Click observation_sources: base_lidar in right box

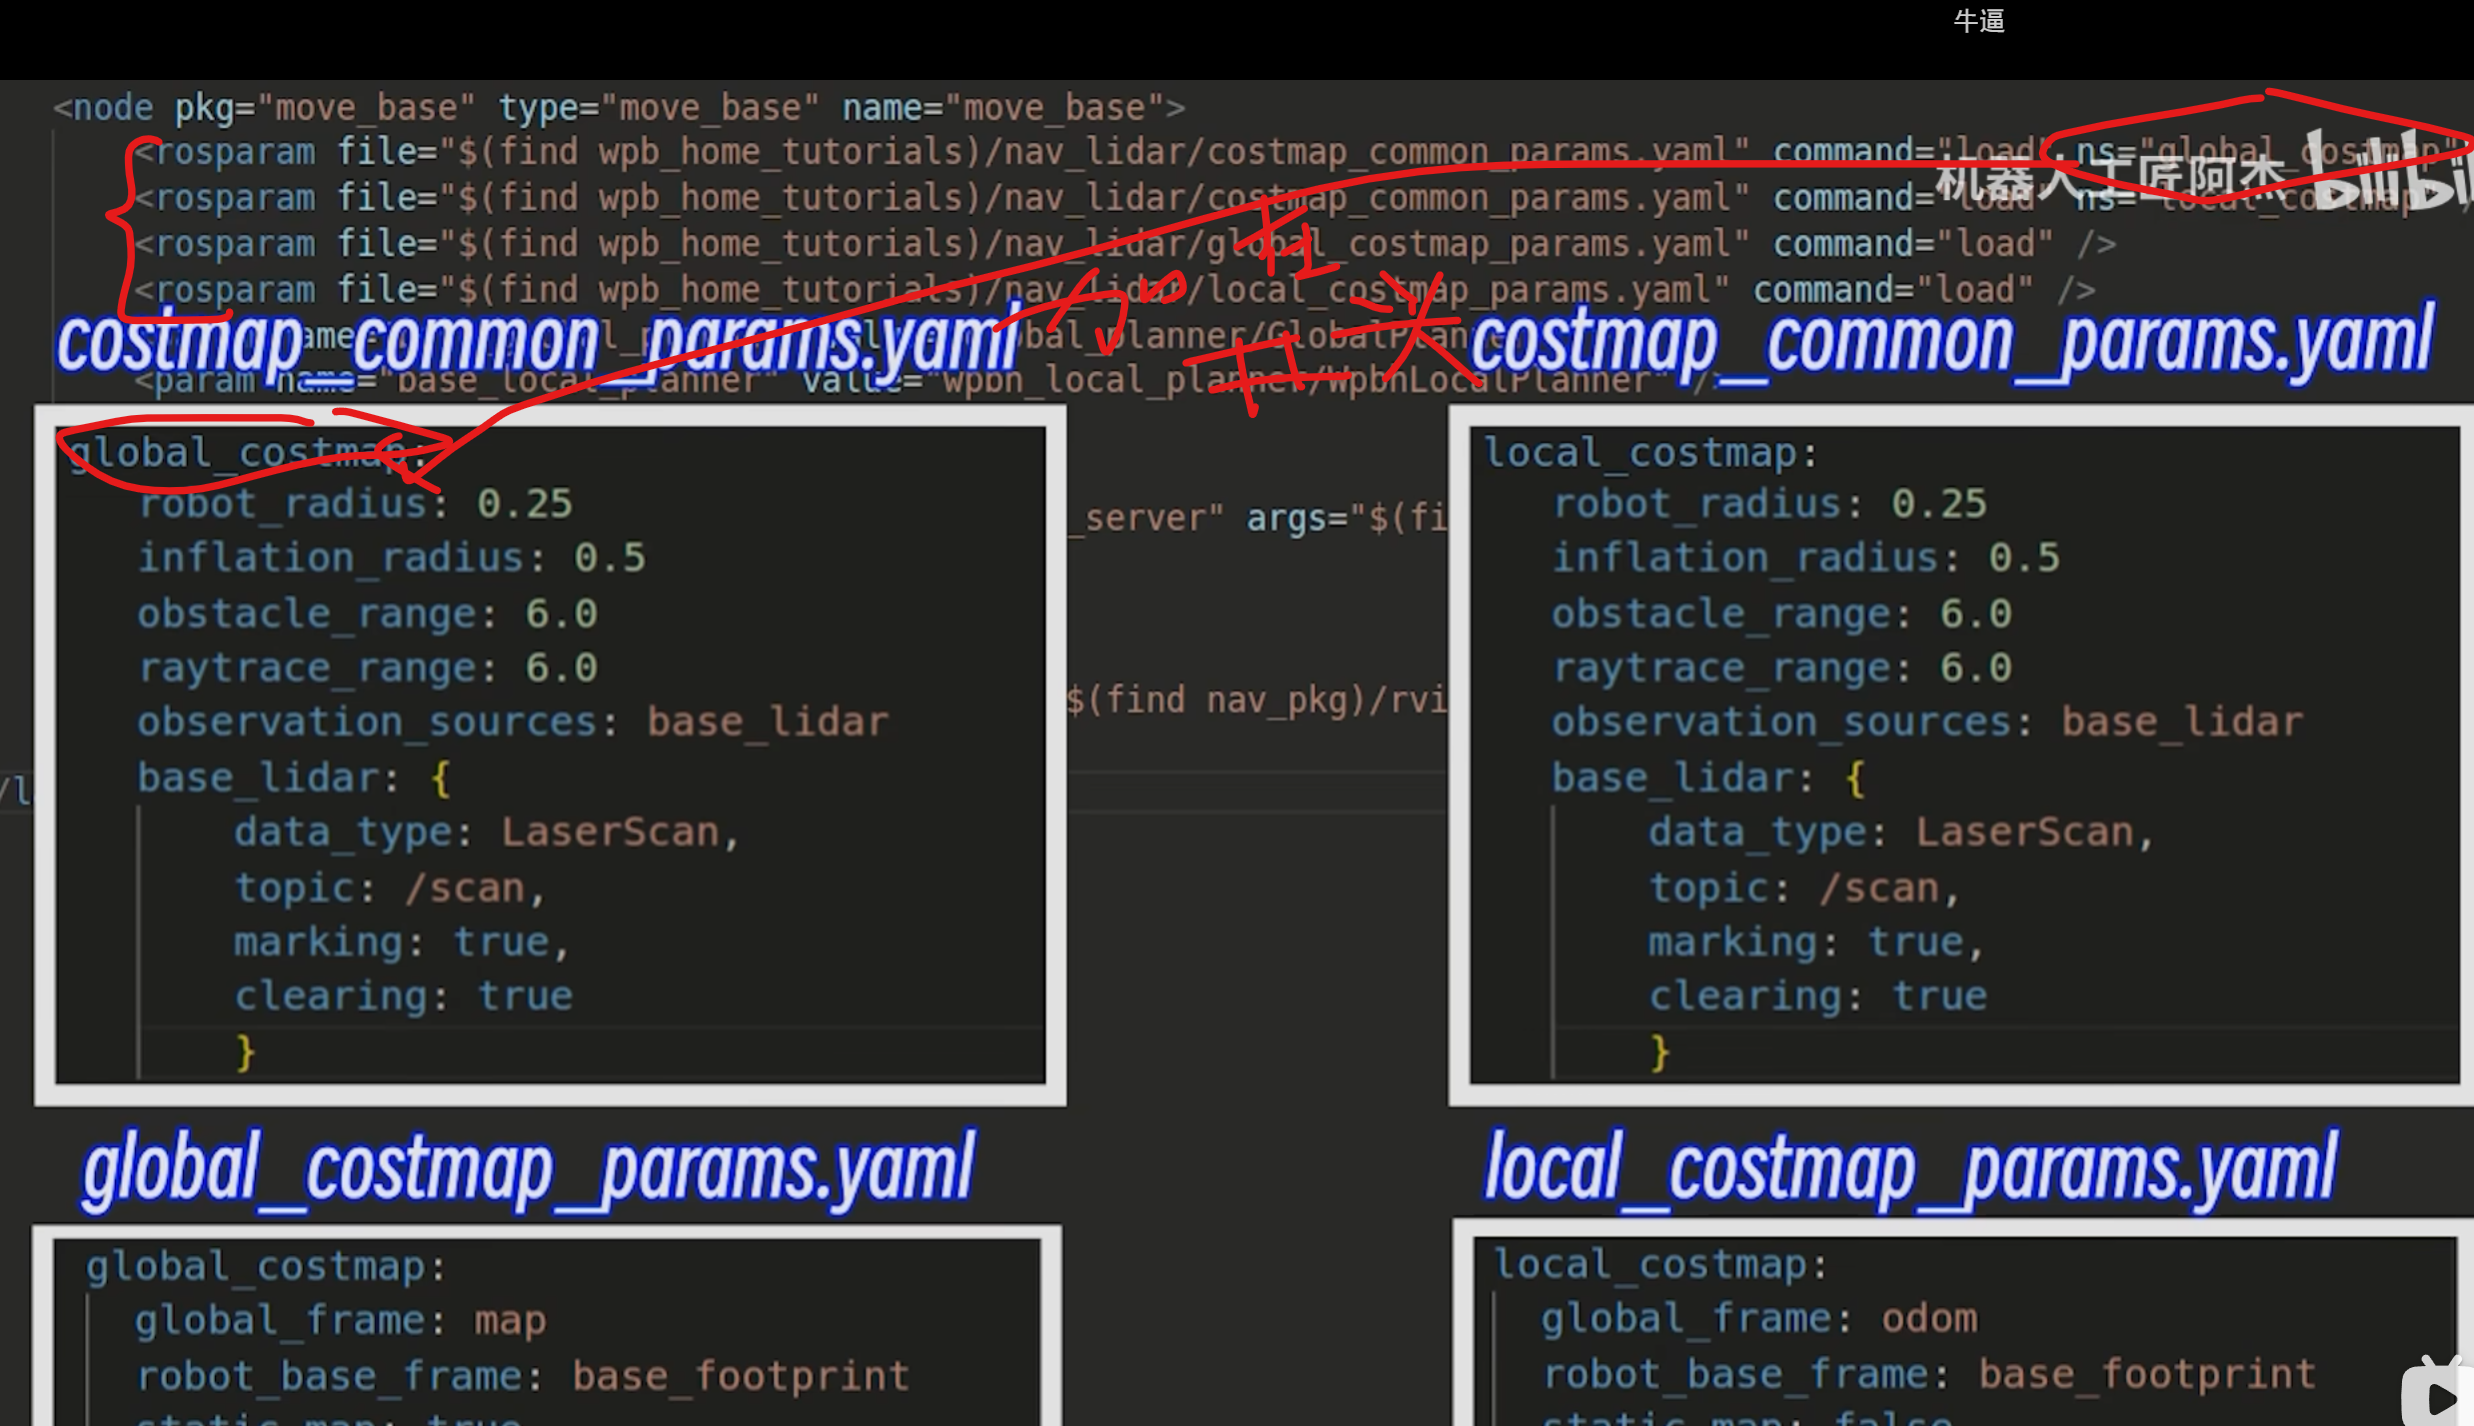pyautogui.click(x=1926, y=722)
